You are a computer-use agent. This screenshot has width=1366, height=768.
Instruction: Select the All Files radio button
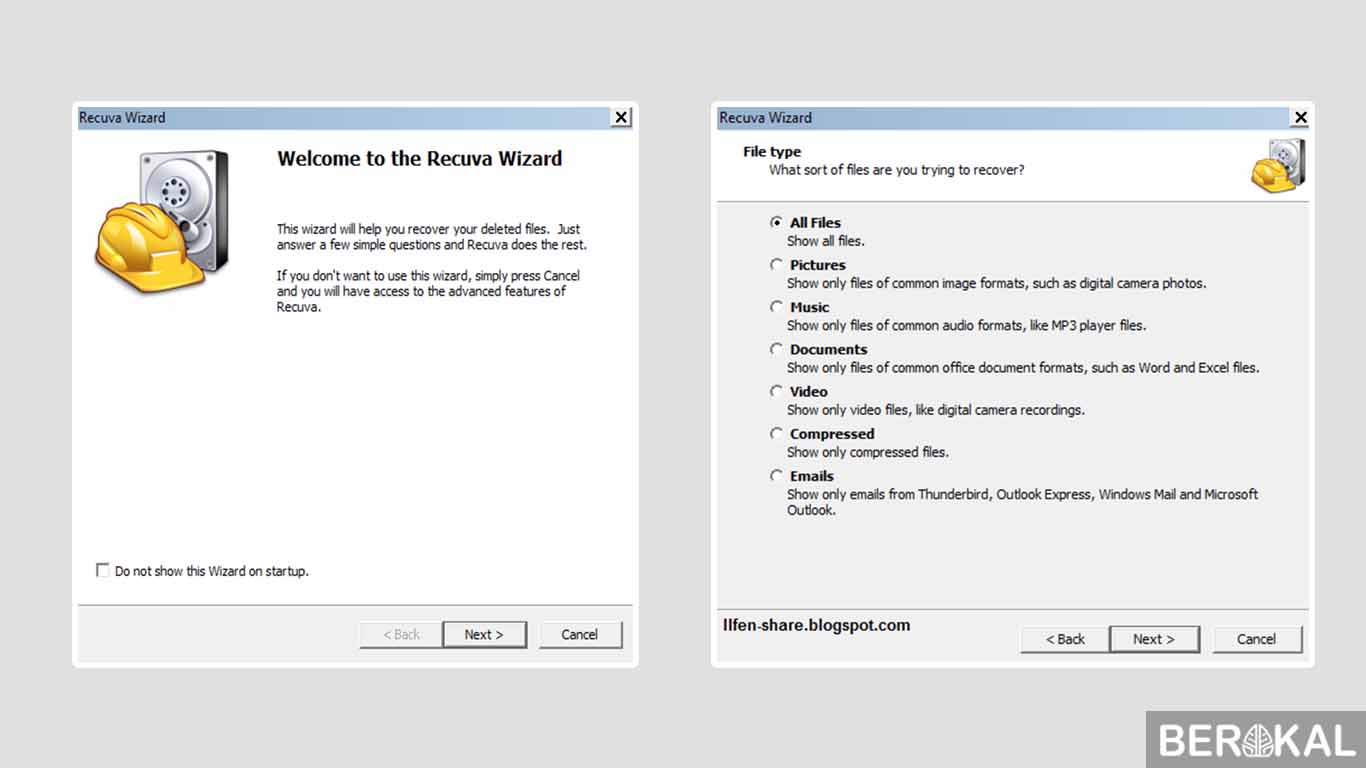pos(777,222)
